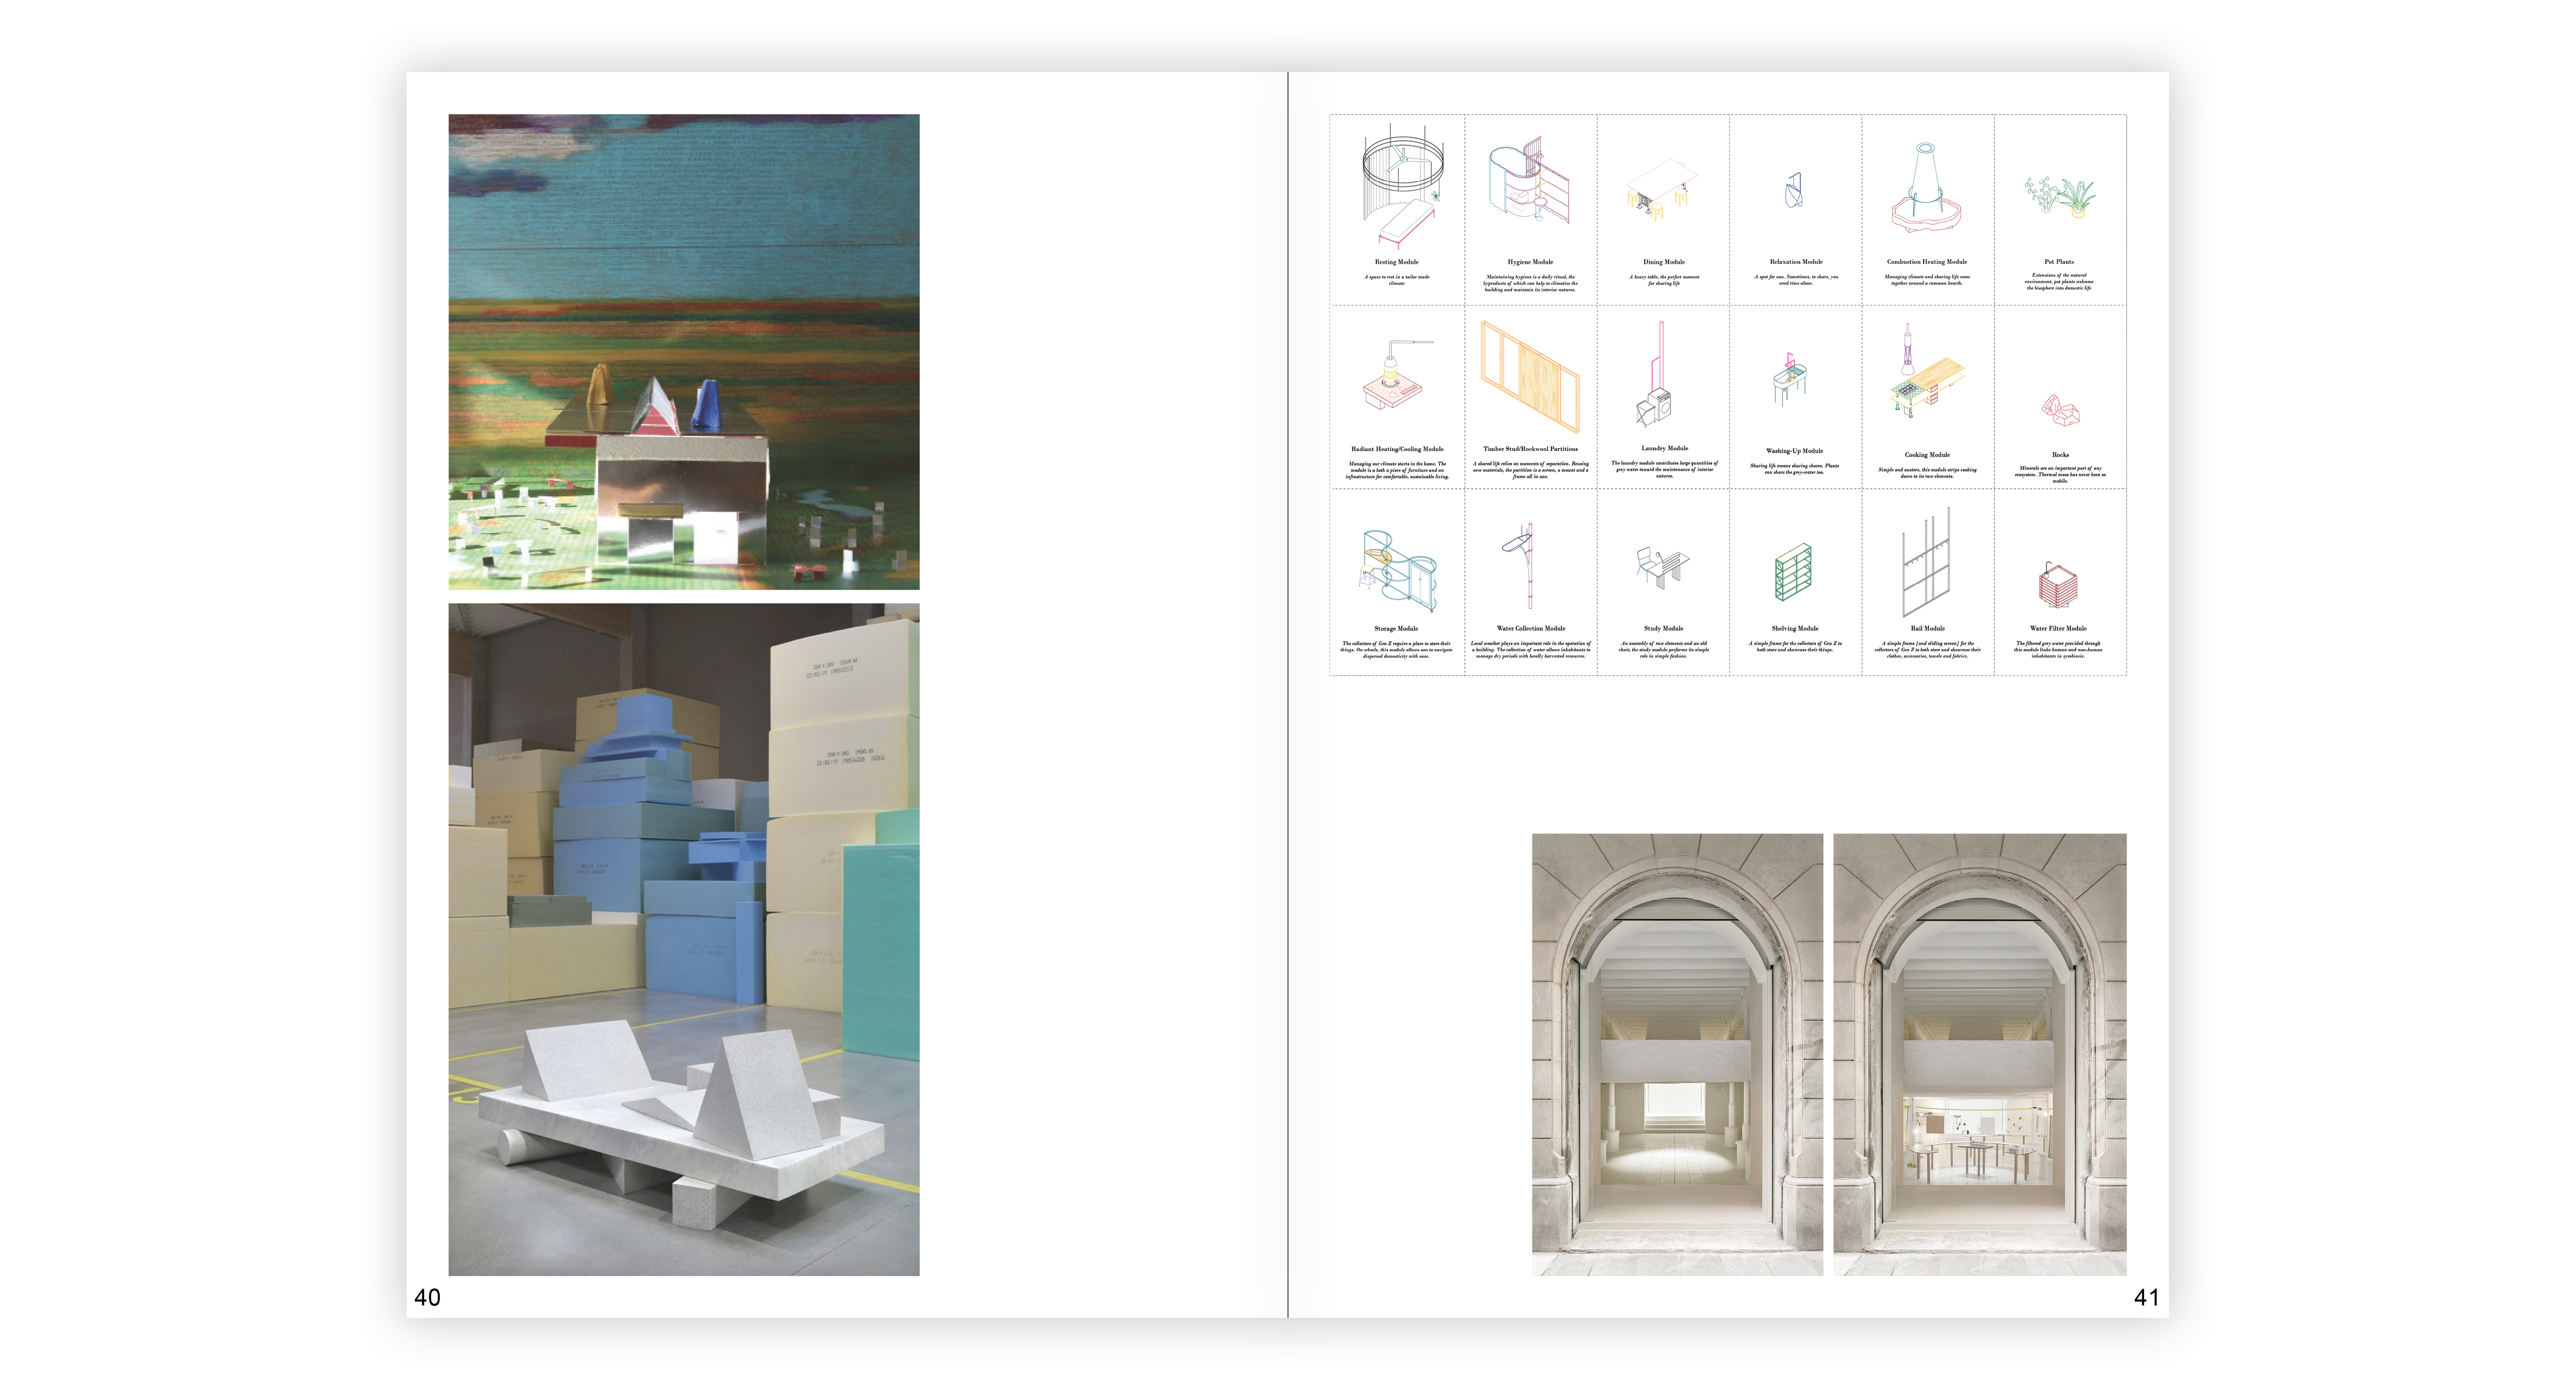Click the 'Laundry Module' caption title
The width and height of the screenshot is (2576, 1390).
[x=1664, y=448]
